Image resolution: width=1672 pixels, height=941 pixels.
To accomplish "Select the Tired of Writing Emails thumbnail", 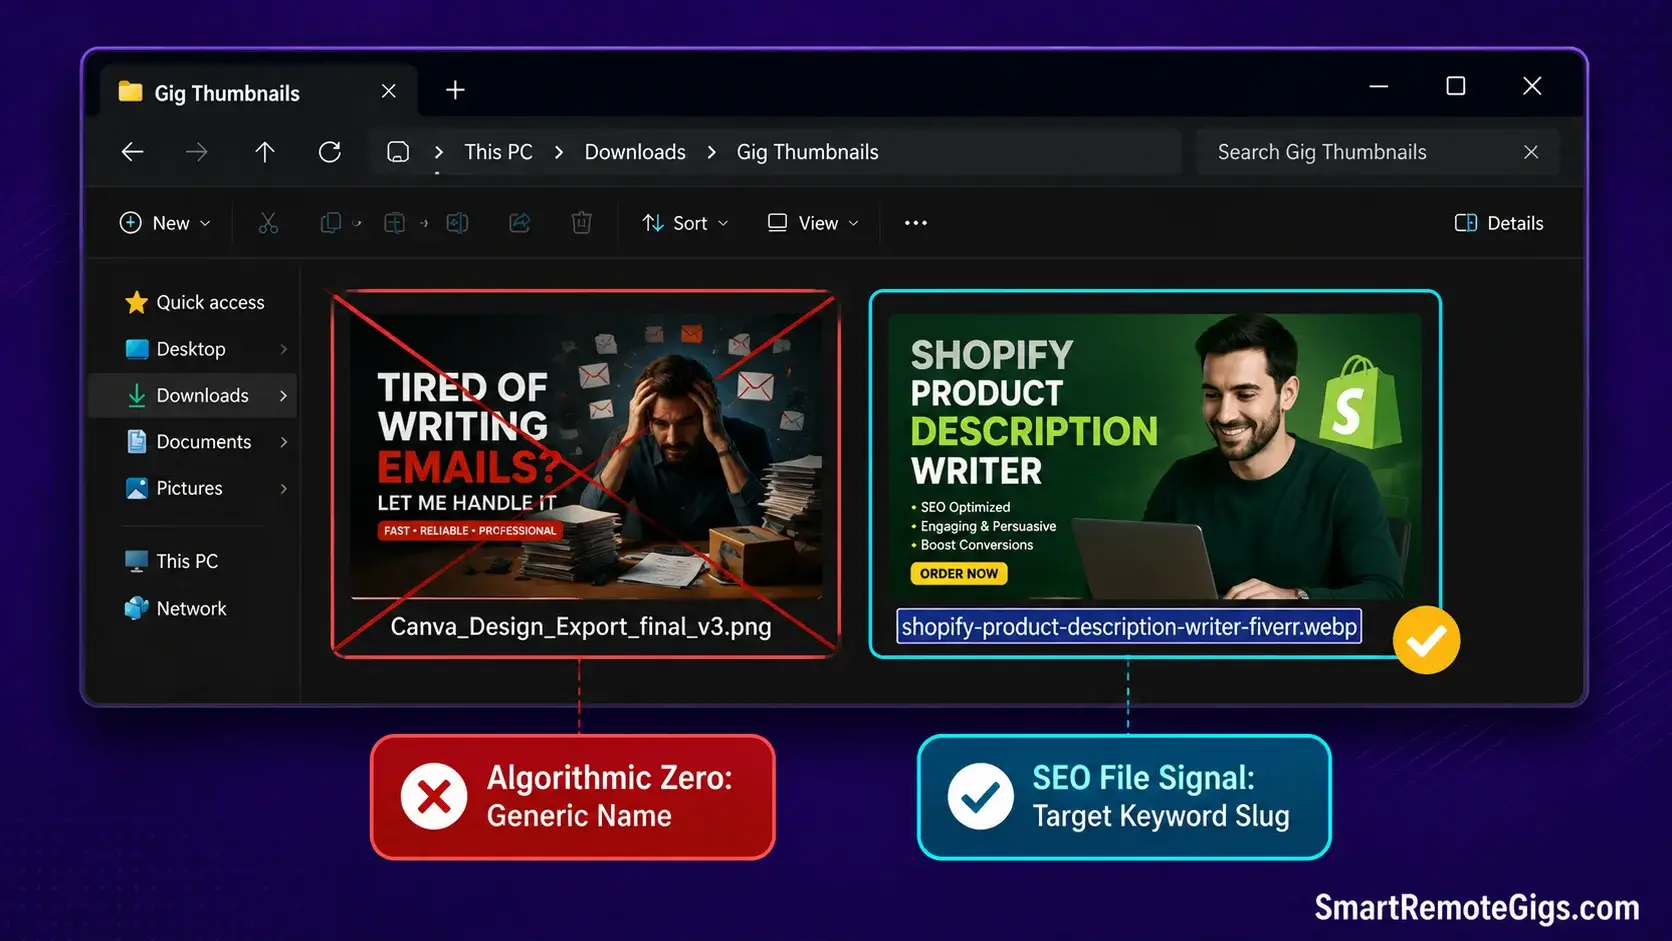I will [x=586, y=457].
